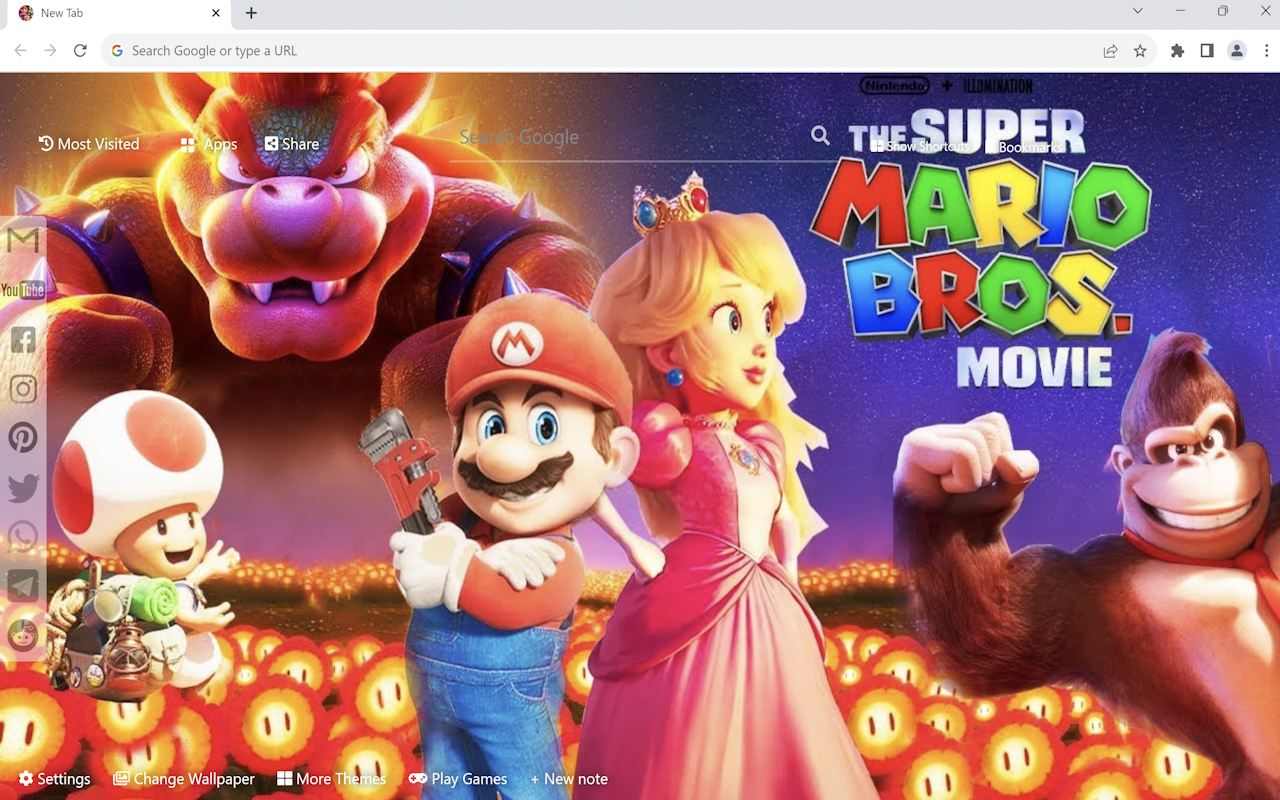Viewport: 1280px width, 800px height.
Task: Click the Pinterest sidebar icon
Action: pyautogui.click(x=22, y=438)
